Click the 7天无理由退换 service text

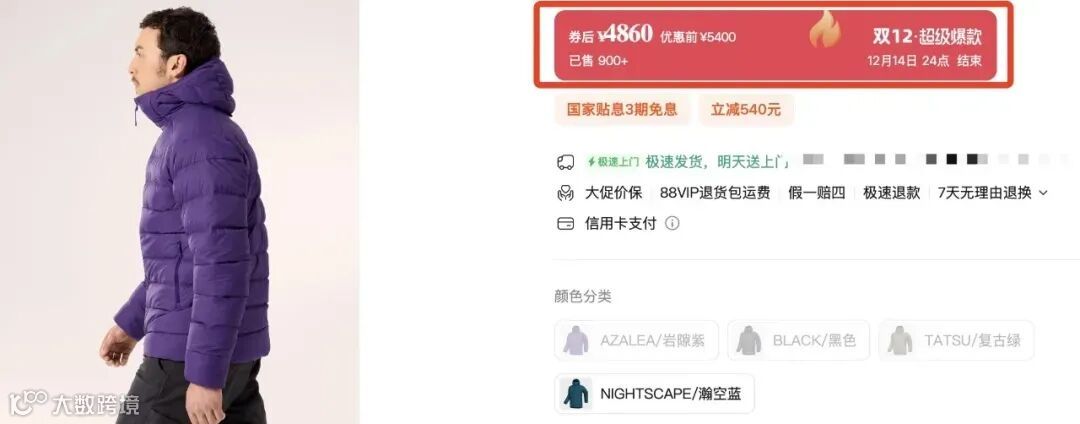(984, 193)
